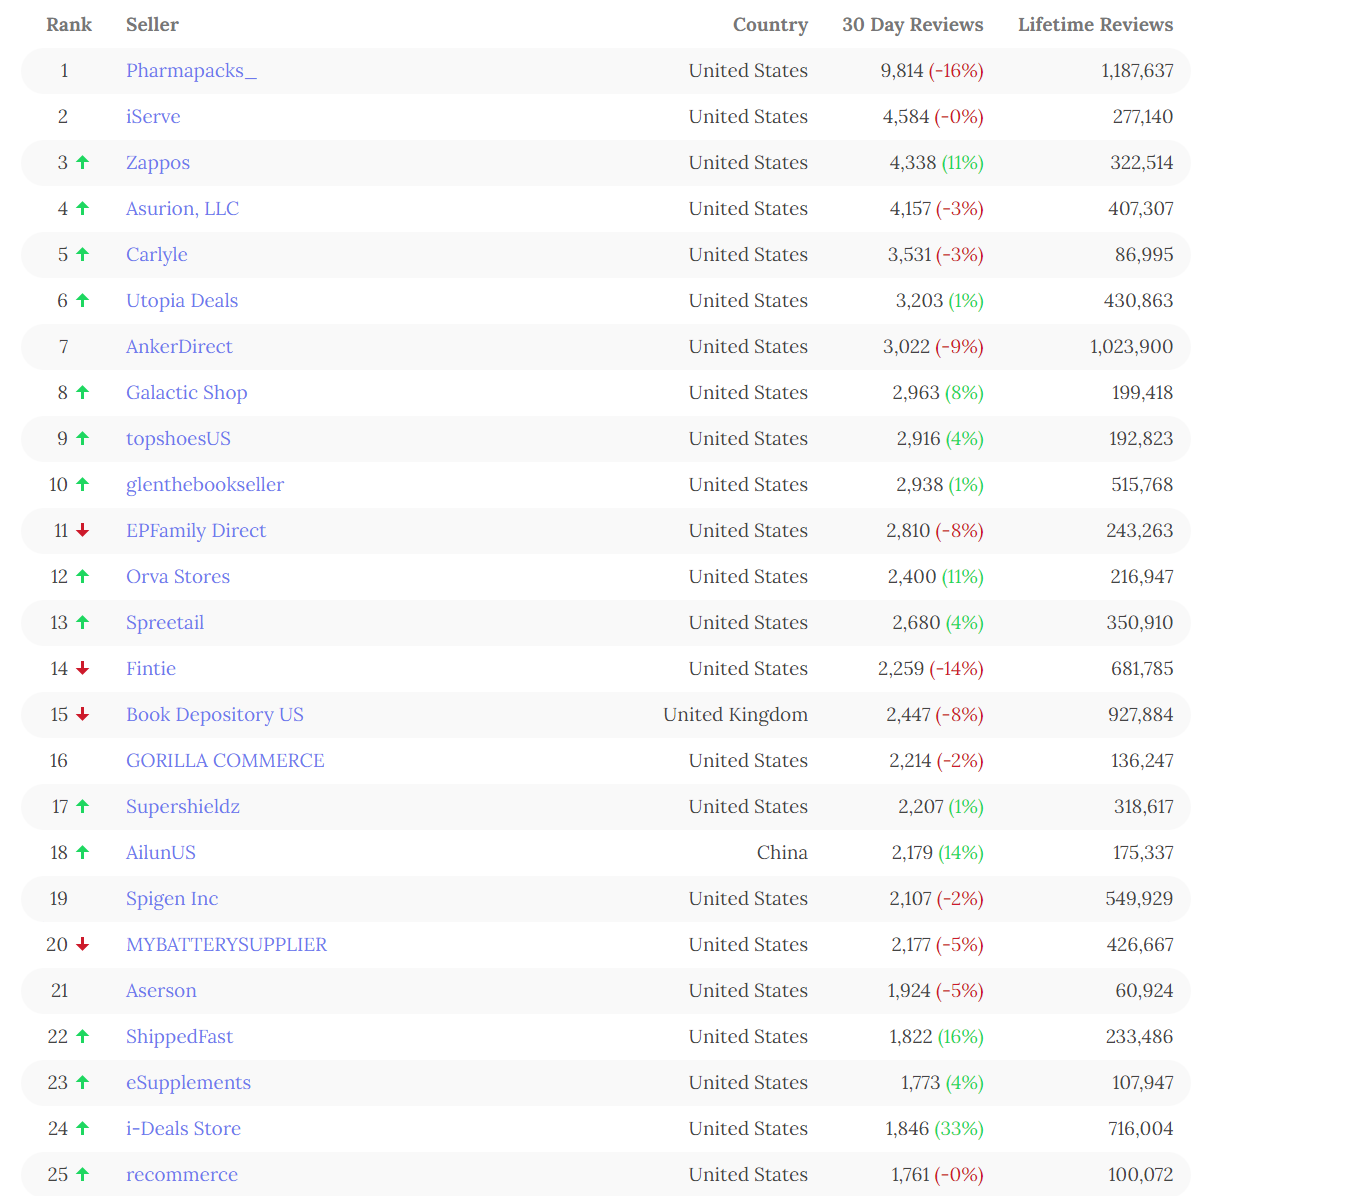This screenshot has width=1358, height=1196.
Task: Visit the Orva Stores link
Action: 178,577
